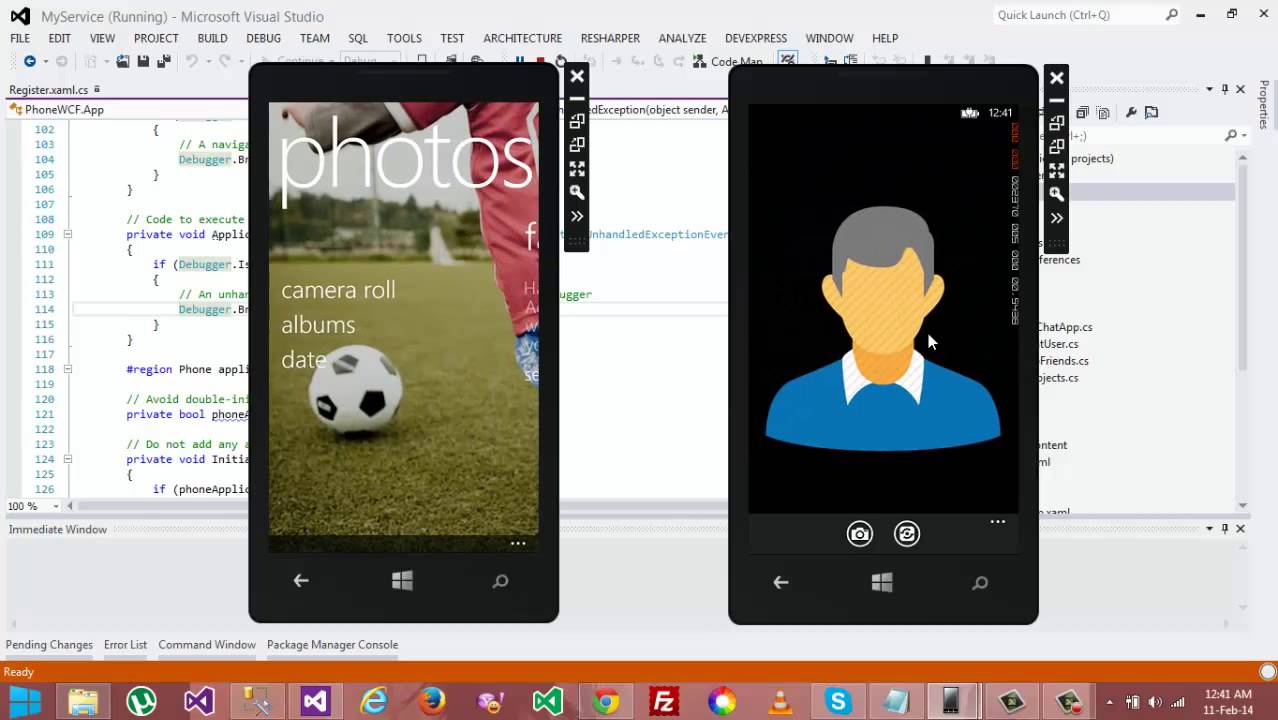Open Skype from the taskbar
Image resolution: width=1278 pixels, height=720 pixels.
[x=838, y=702]
